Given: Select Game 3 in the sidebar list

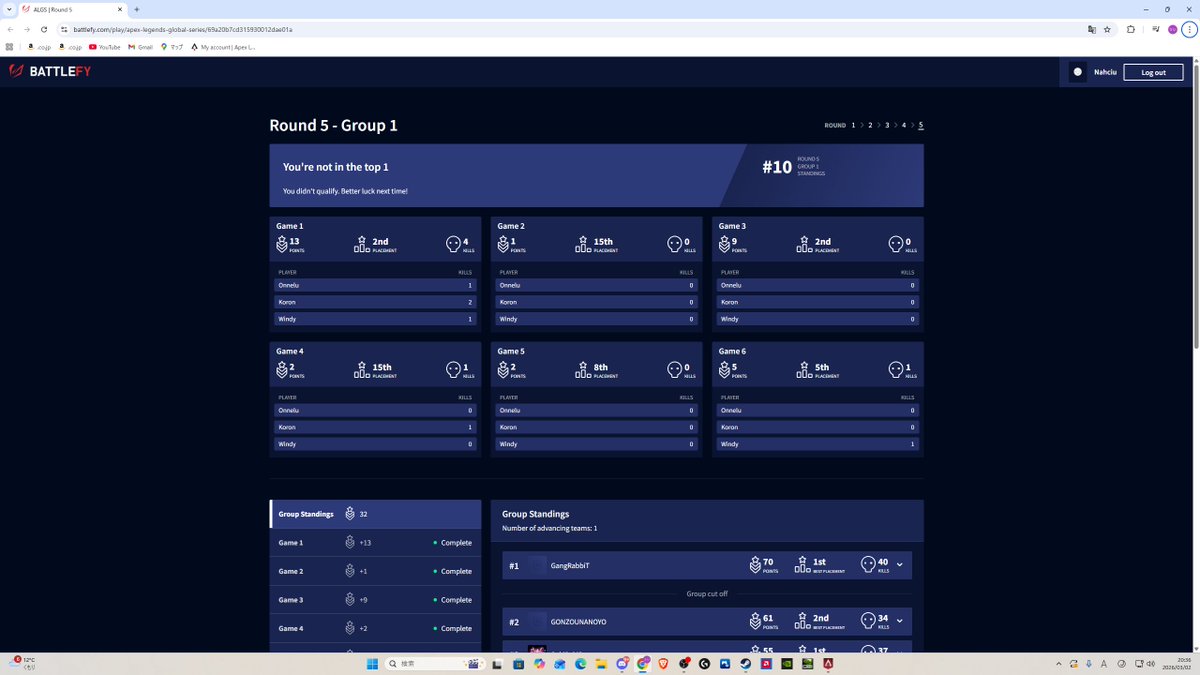Looking at the screenshot, I should [375, 600].
